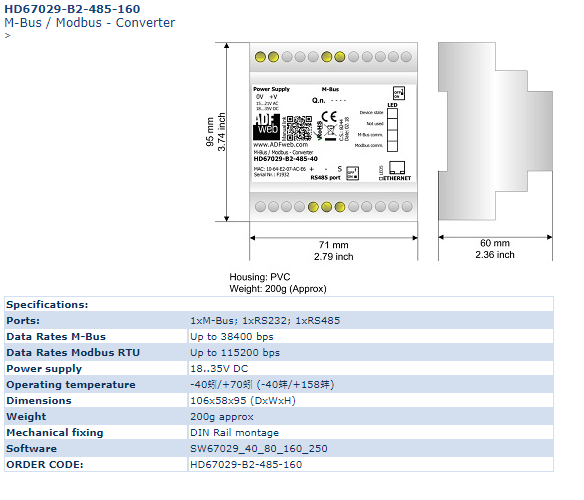Click the RS485 port dip switch
Screen dimensions: 584x500
352,173
